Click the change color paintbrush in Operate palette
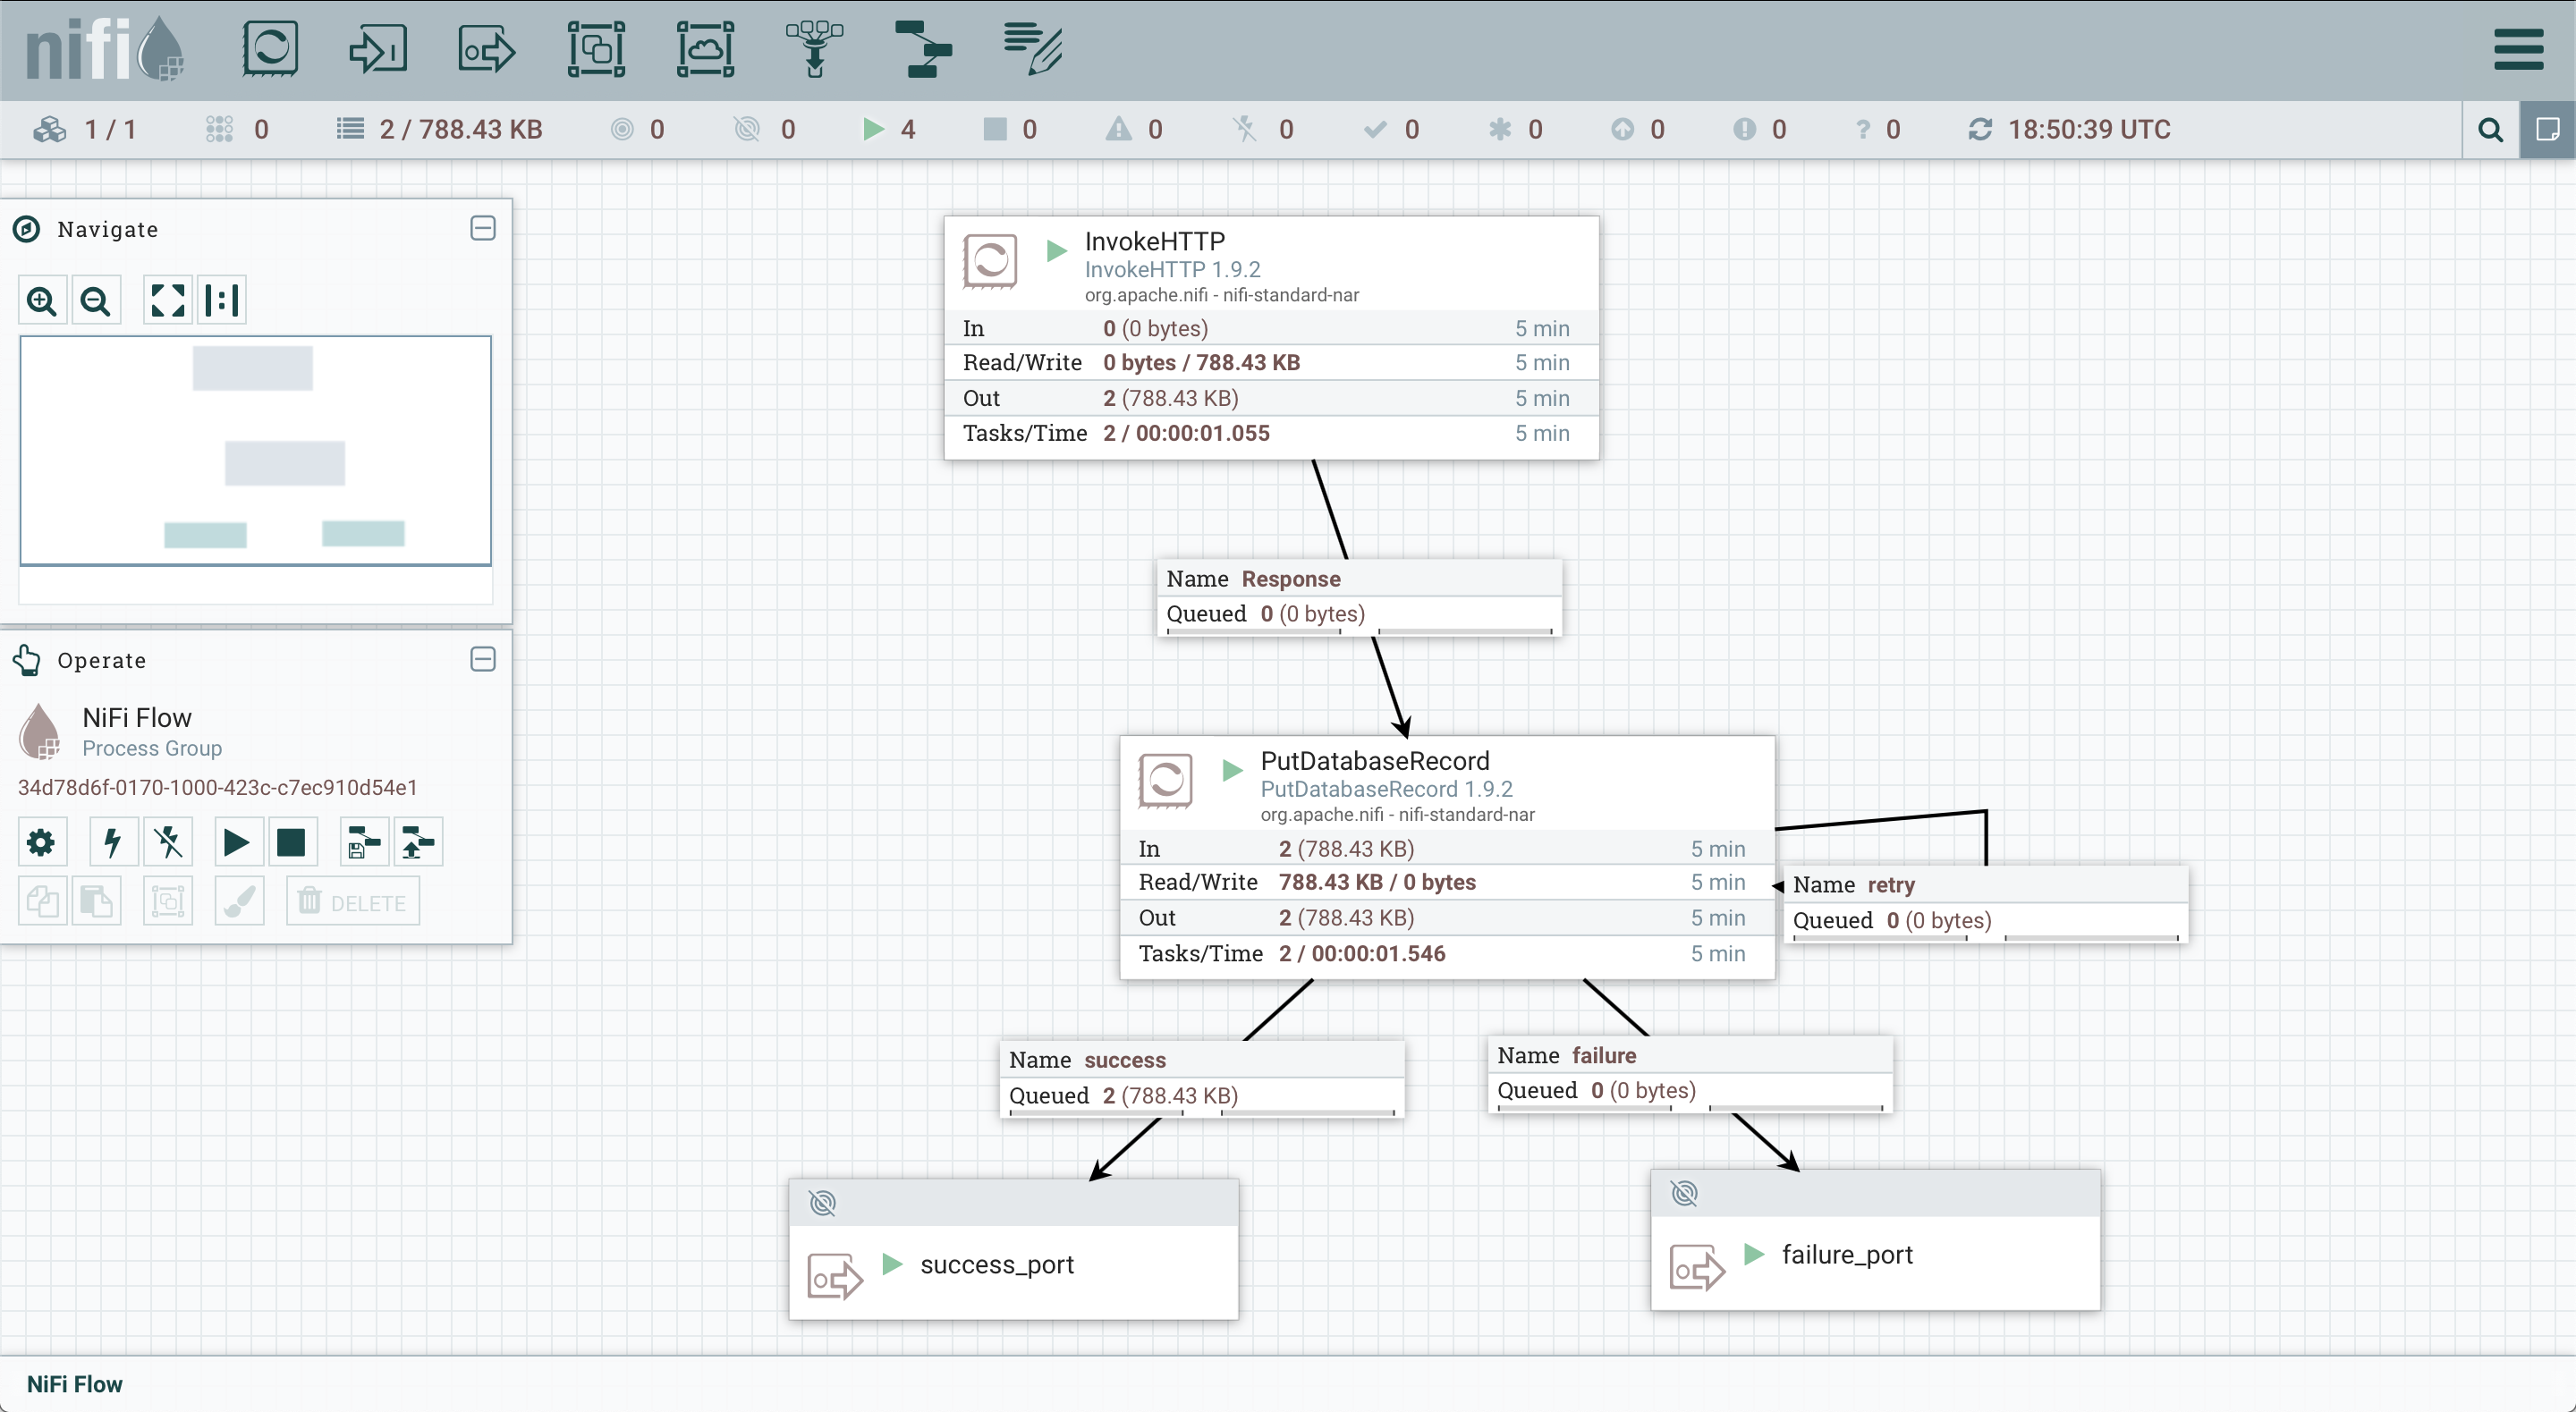This screenshot has height=1412, width=2576. 239,900
